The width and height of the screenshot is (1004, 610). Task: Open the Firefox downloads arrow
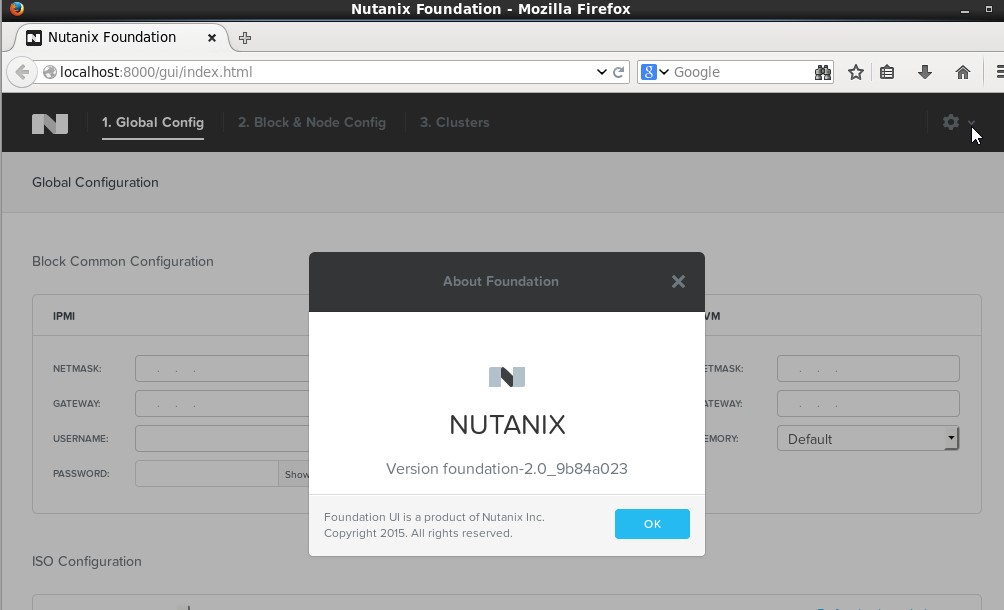(925, 72)
